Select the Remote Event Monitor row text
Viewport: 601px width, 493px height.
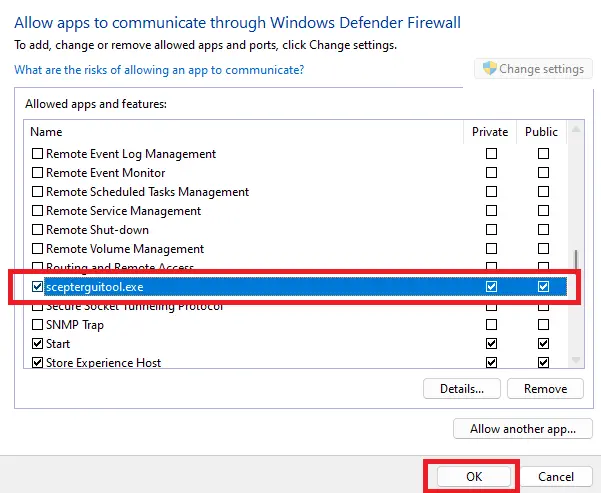105,173
